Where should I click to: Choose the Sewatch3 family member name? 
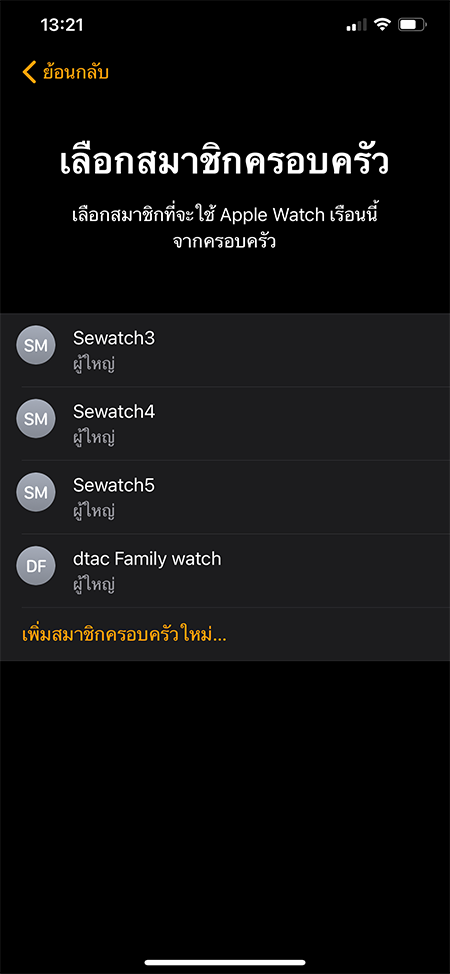(x=114, y=338)
